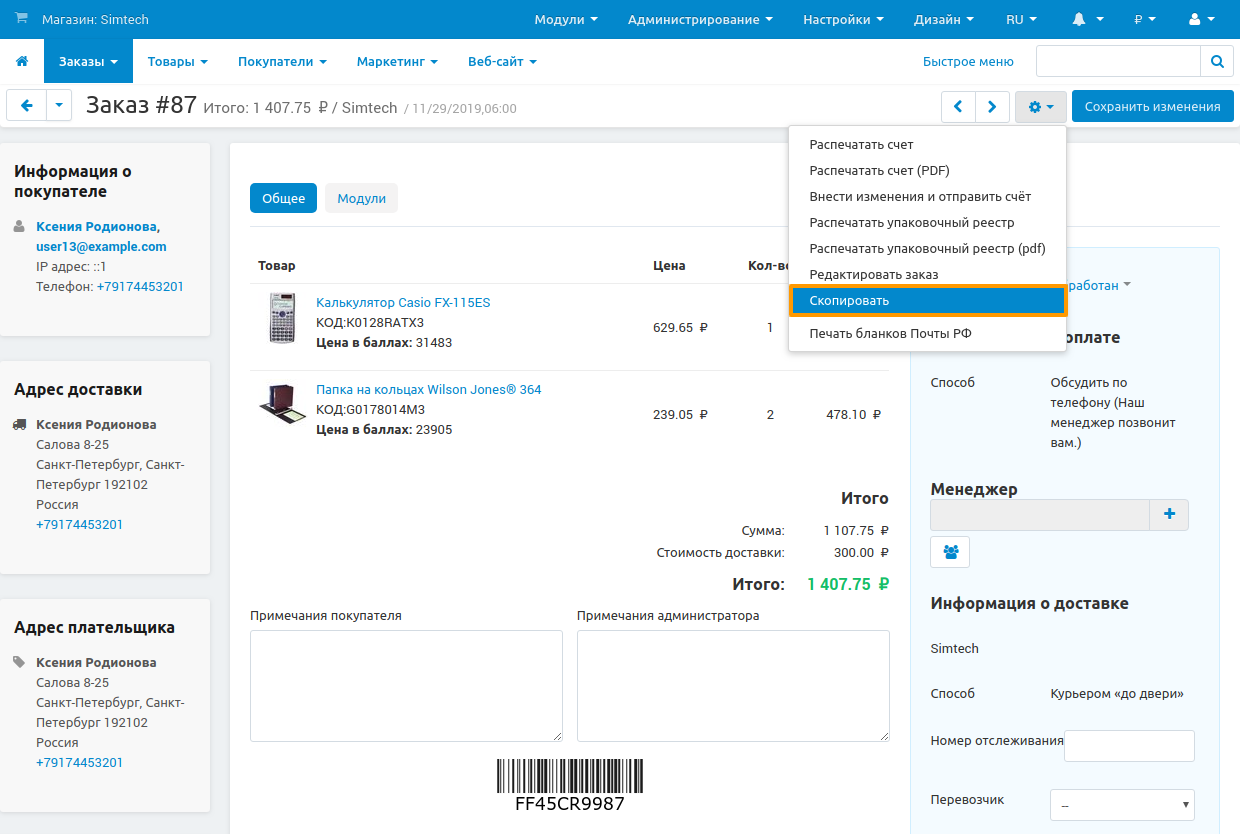1240x834 pixels.
Task: Open the notifications bell menu
Action: pos(1087,19)
